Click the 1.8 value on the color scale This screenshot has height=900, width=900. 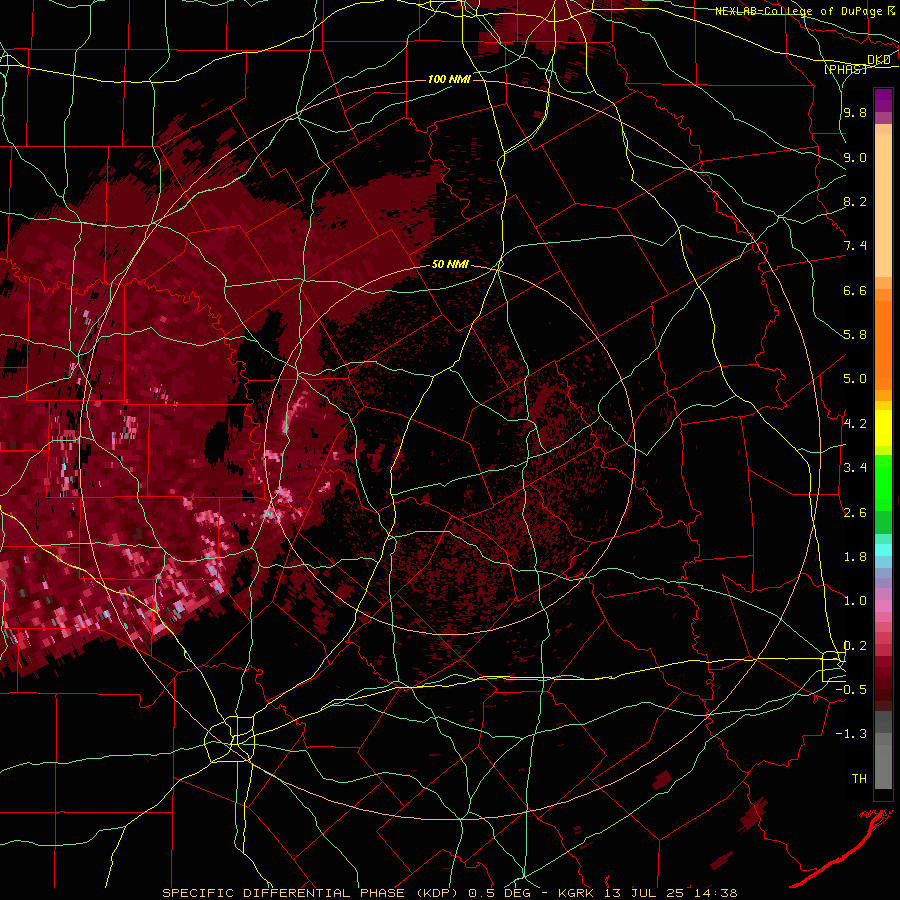tap(855, 557)
